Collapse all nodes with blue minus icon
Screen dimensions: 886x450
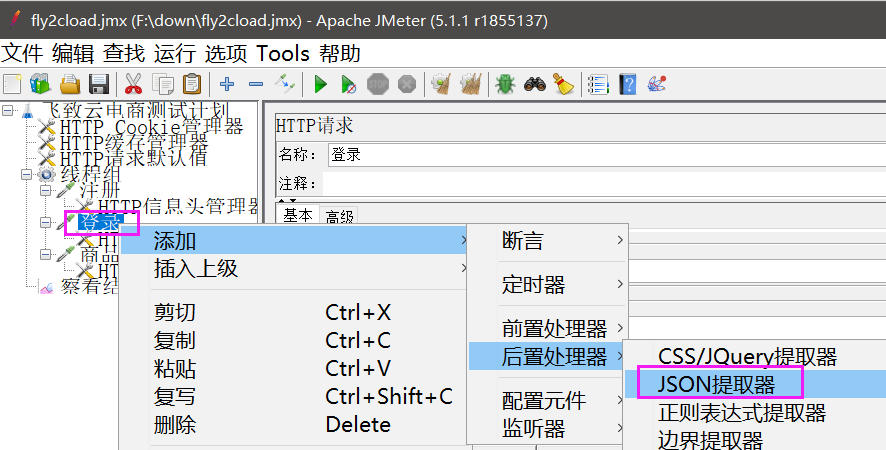pyautogui.click(x=256, y=84)
